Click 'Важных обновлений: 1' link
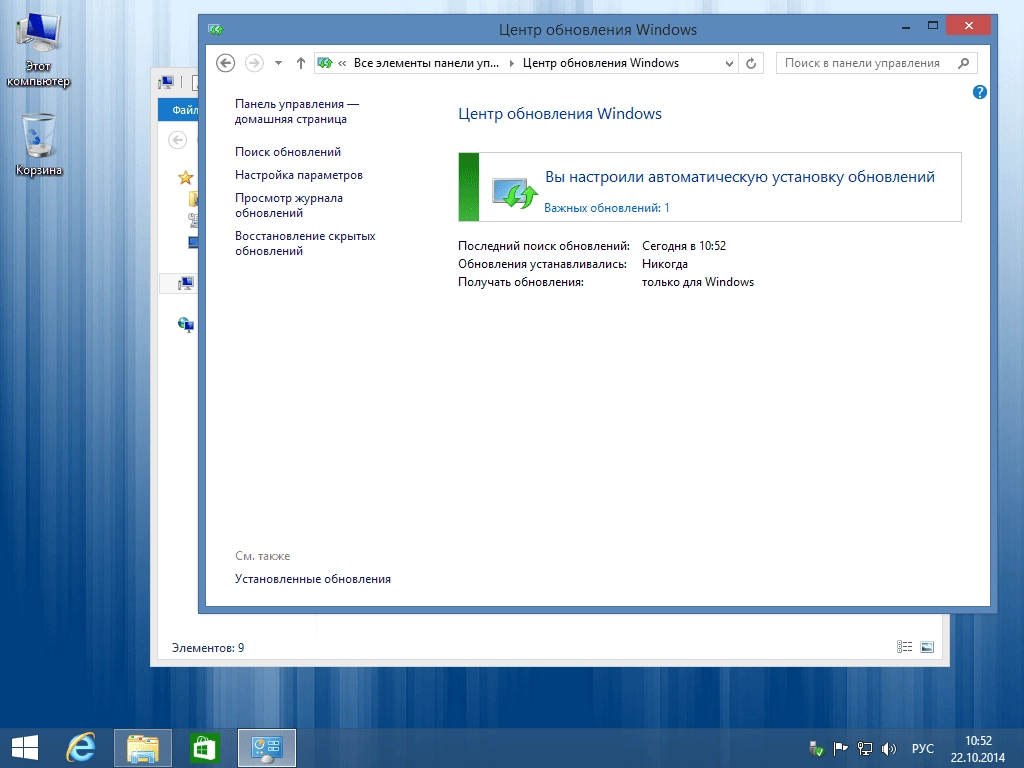This screenshot has width=1024, height=768. 607,208
